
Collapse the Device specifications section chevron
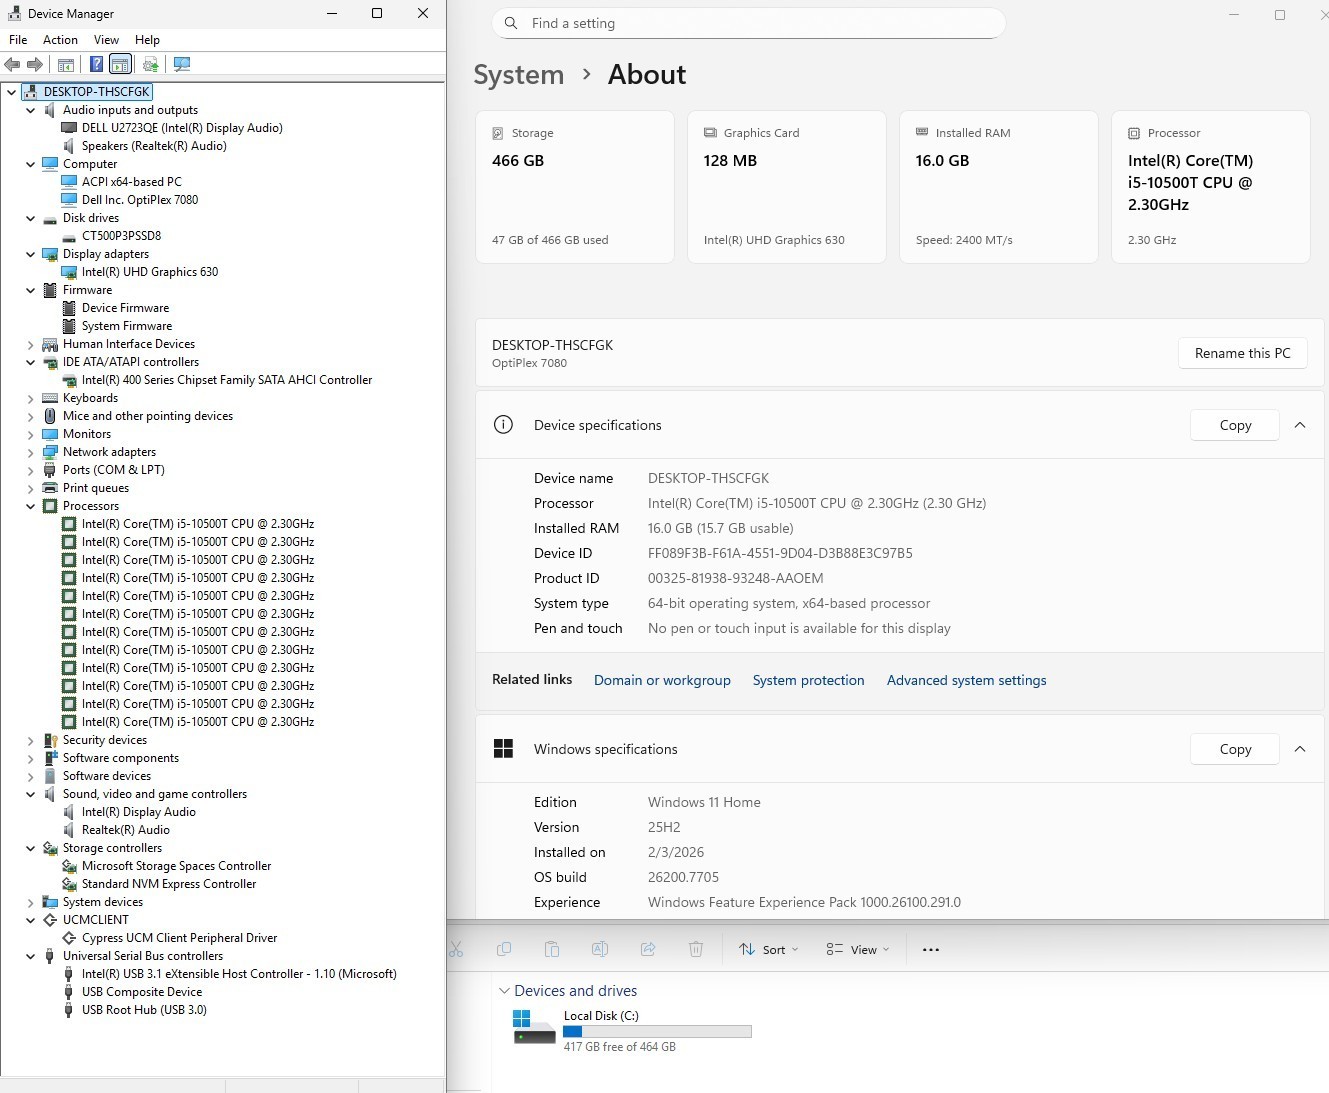click(x=1300, y=425)
